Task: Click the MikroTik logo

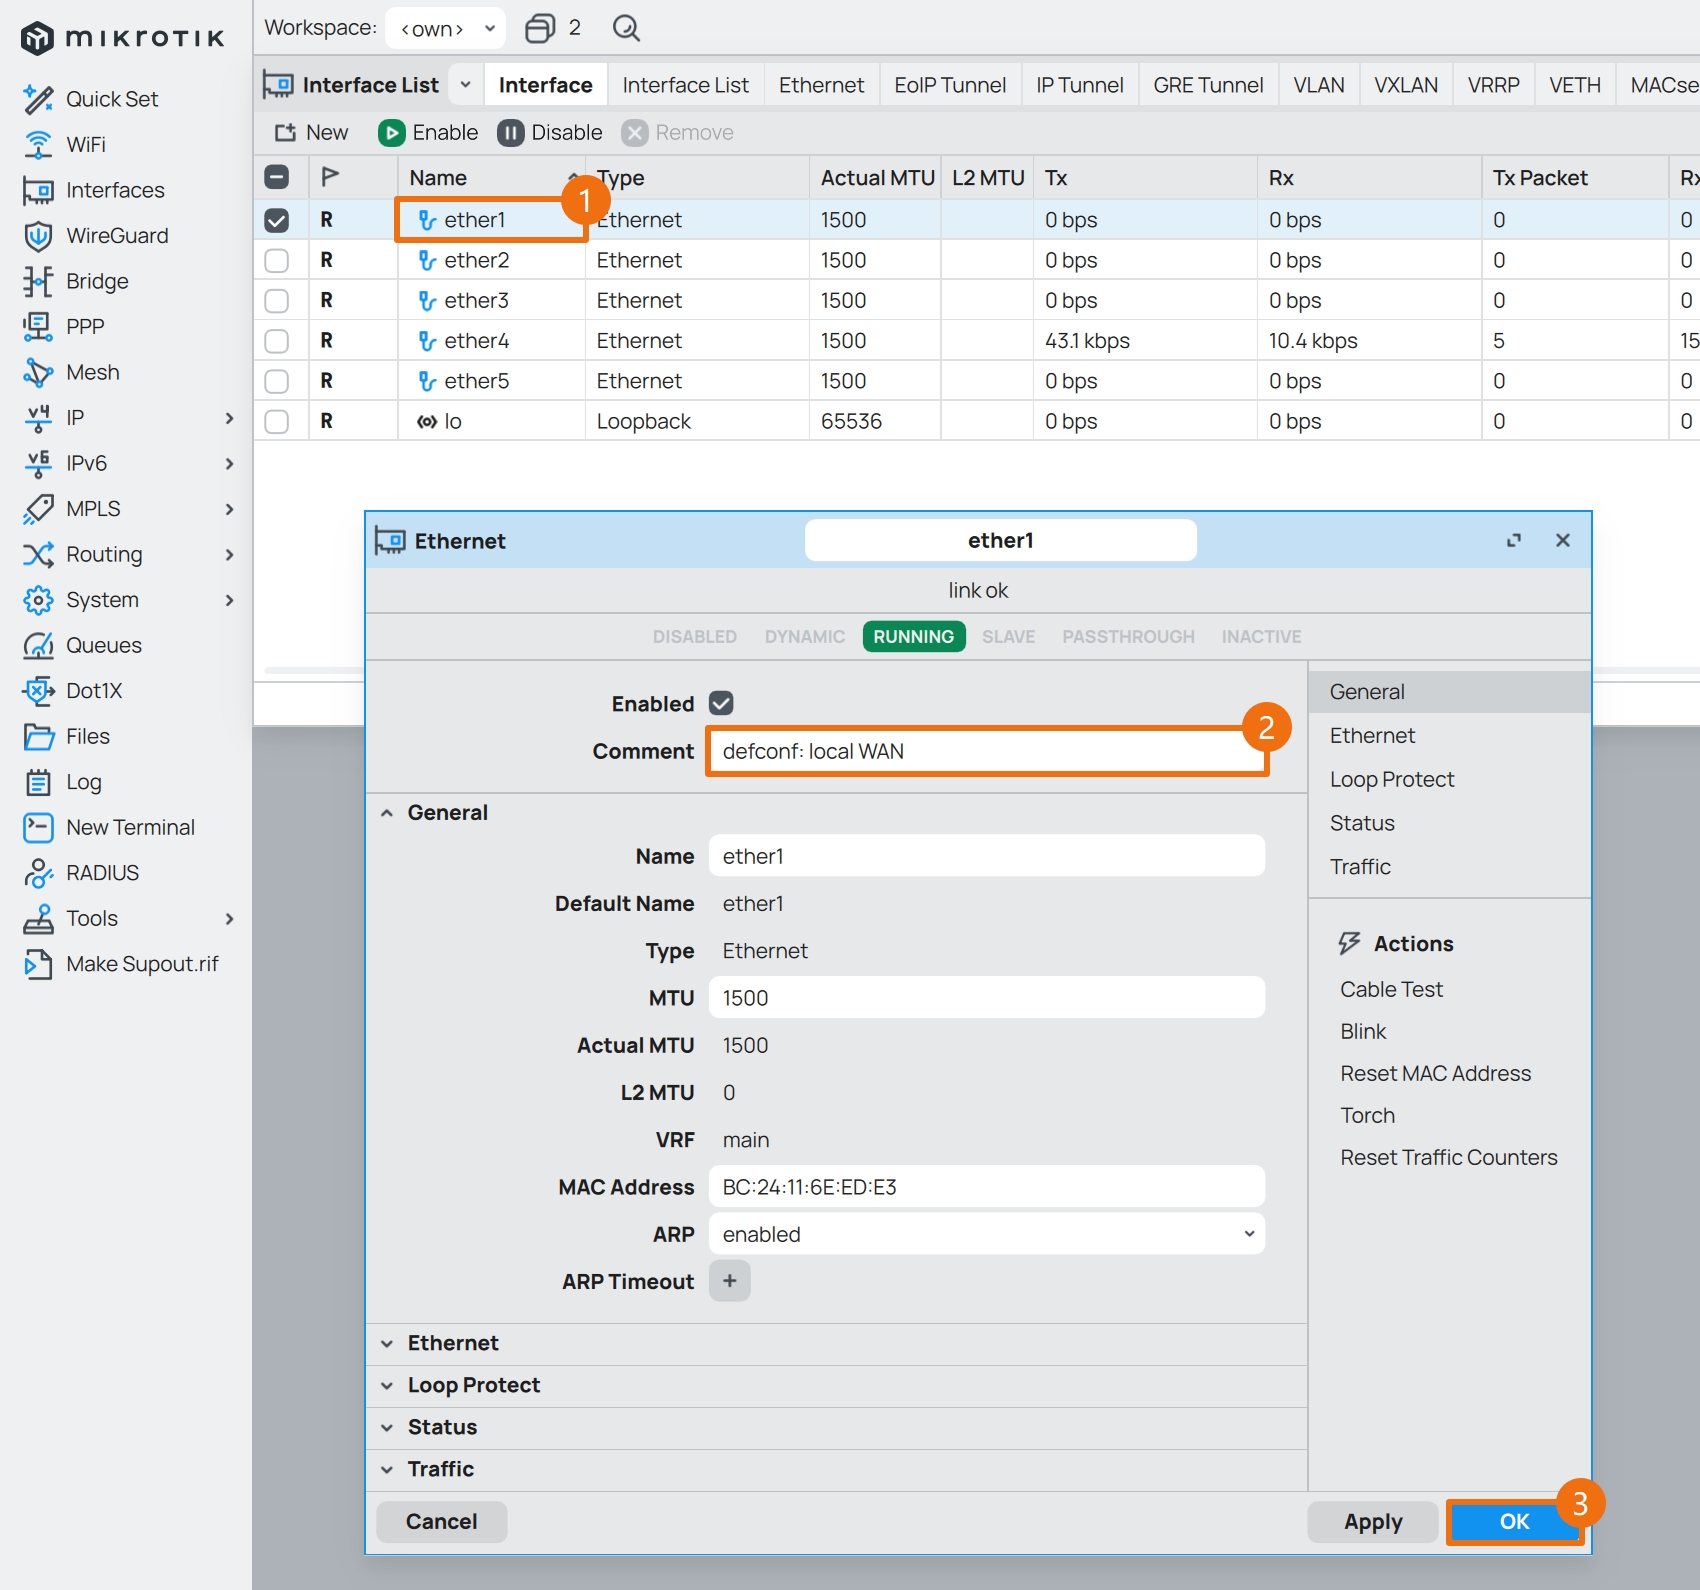Action: pos(123,38)
